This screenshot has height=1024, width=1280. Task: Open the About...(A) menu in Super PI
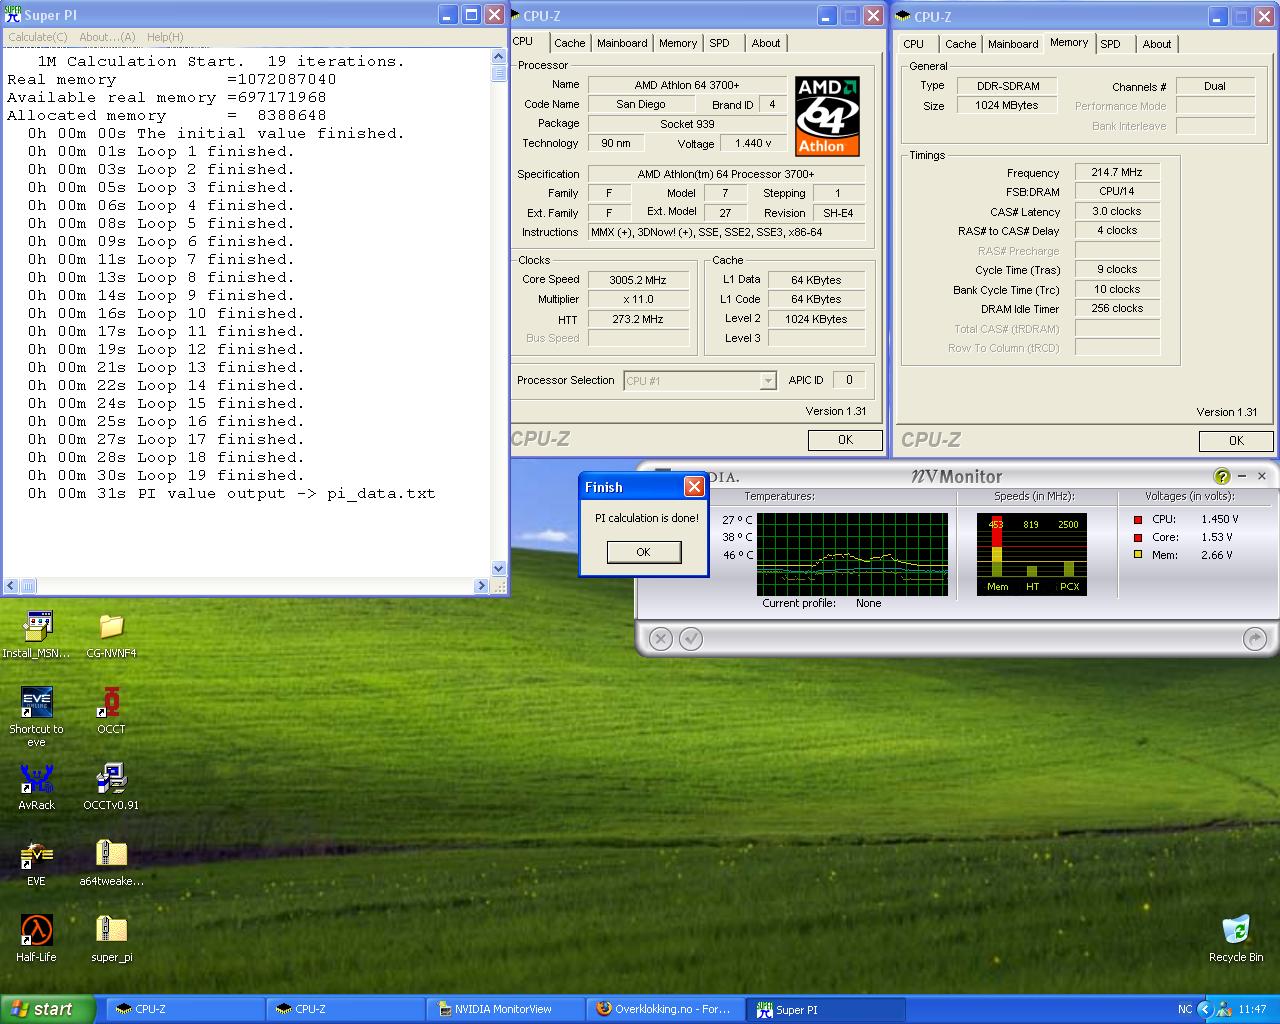pyautogui.click(x=107, y=37)
